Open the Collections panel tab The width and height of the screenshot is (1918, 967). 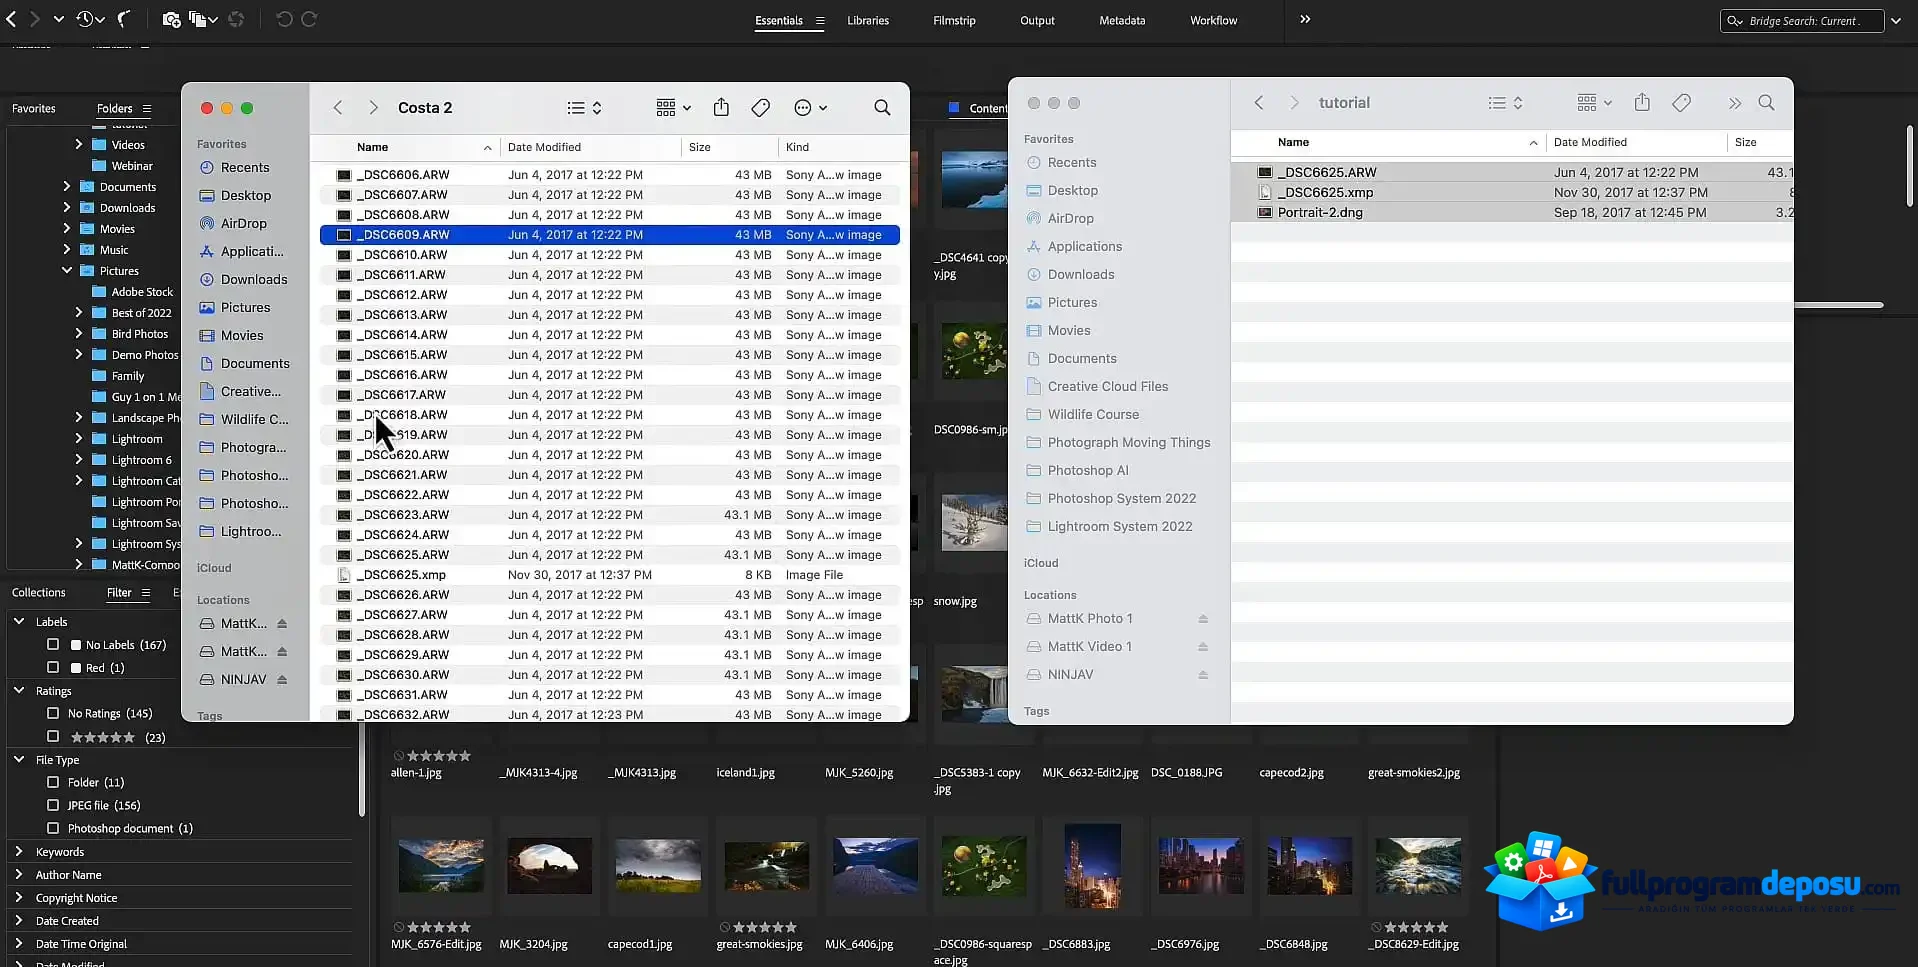pos(38,592)
